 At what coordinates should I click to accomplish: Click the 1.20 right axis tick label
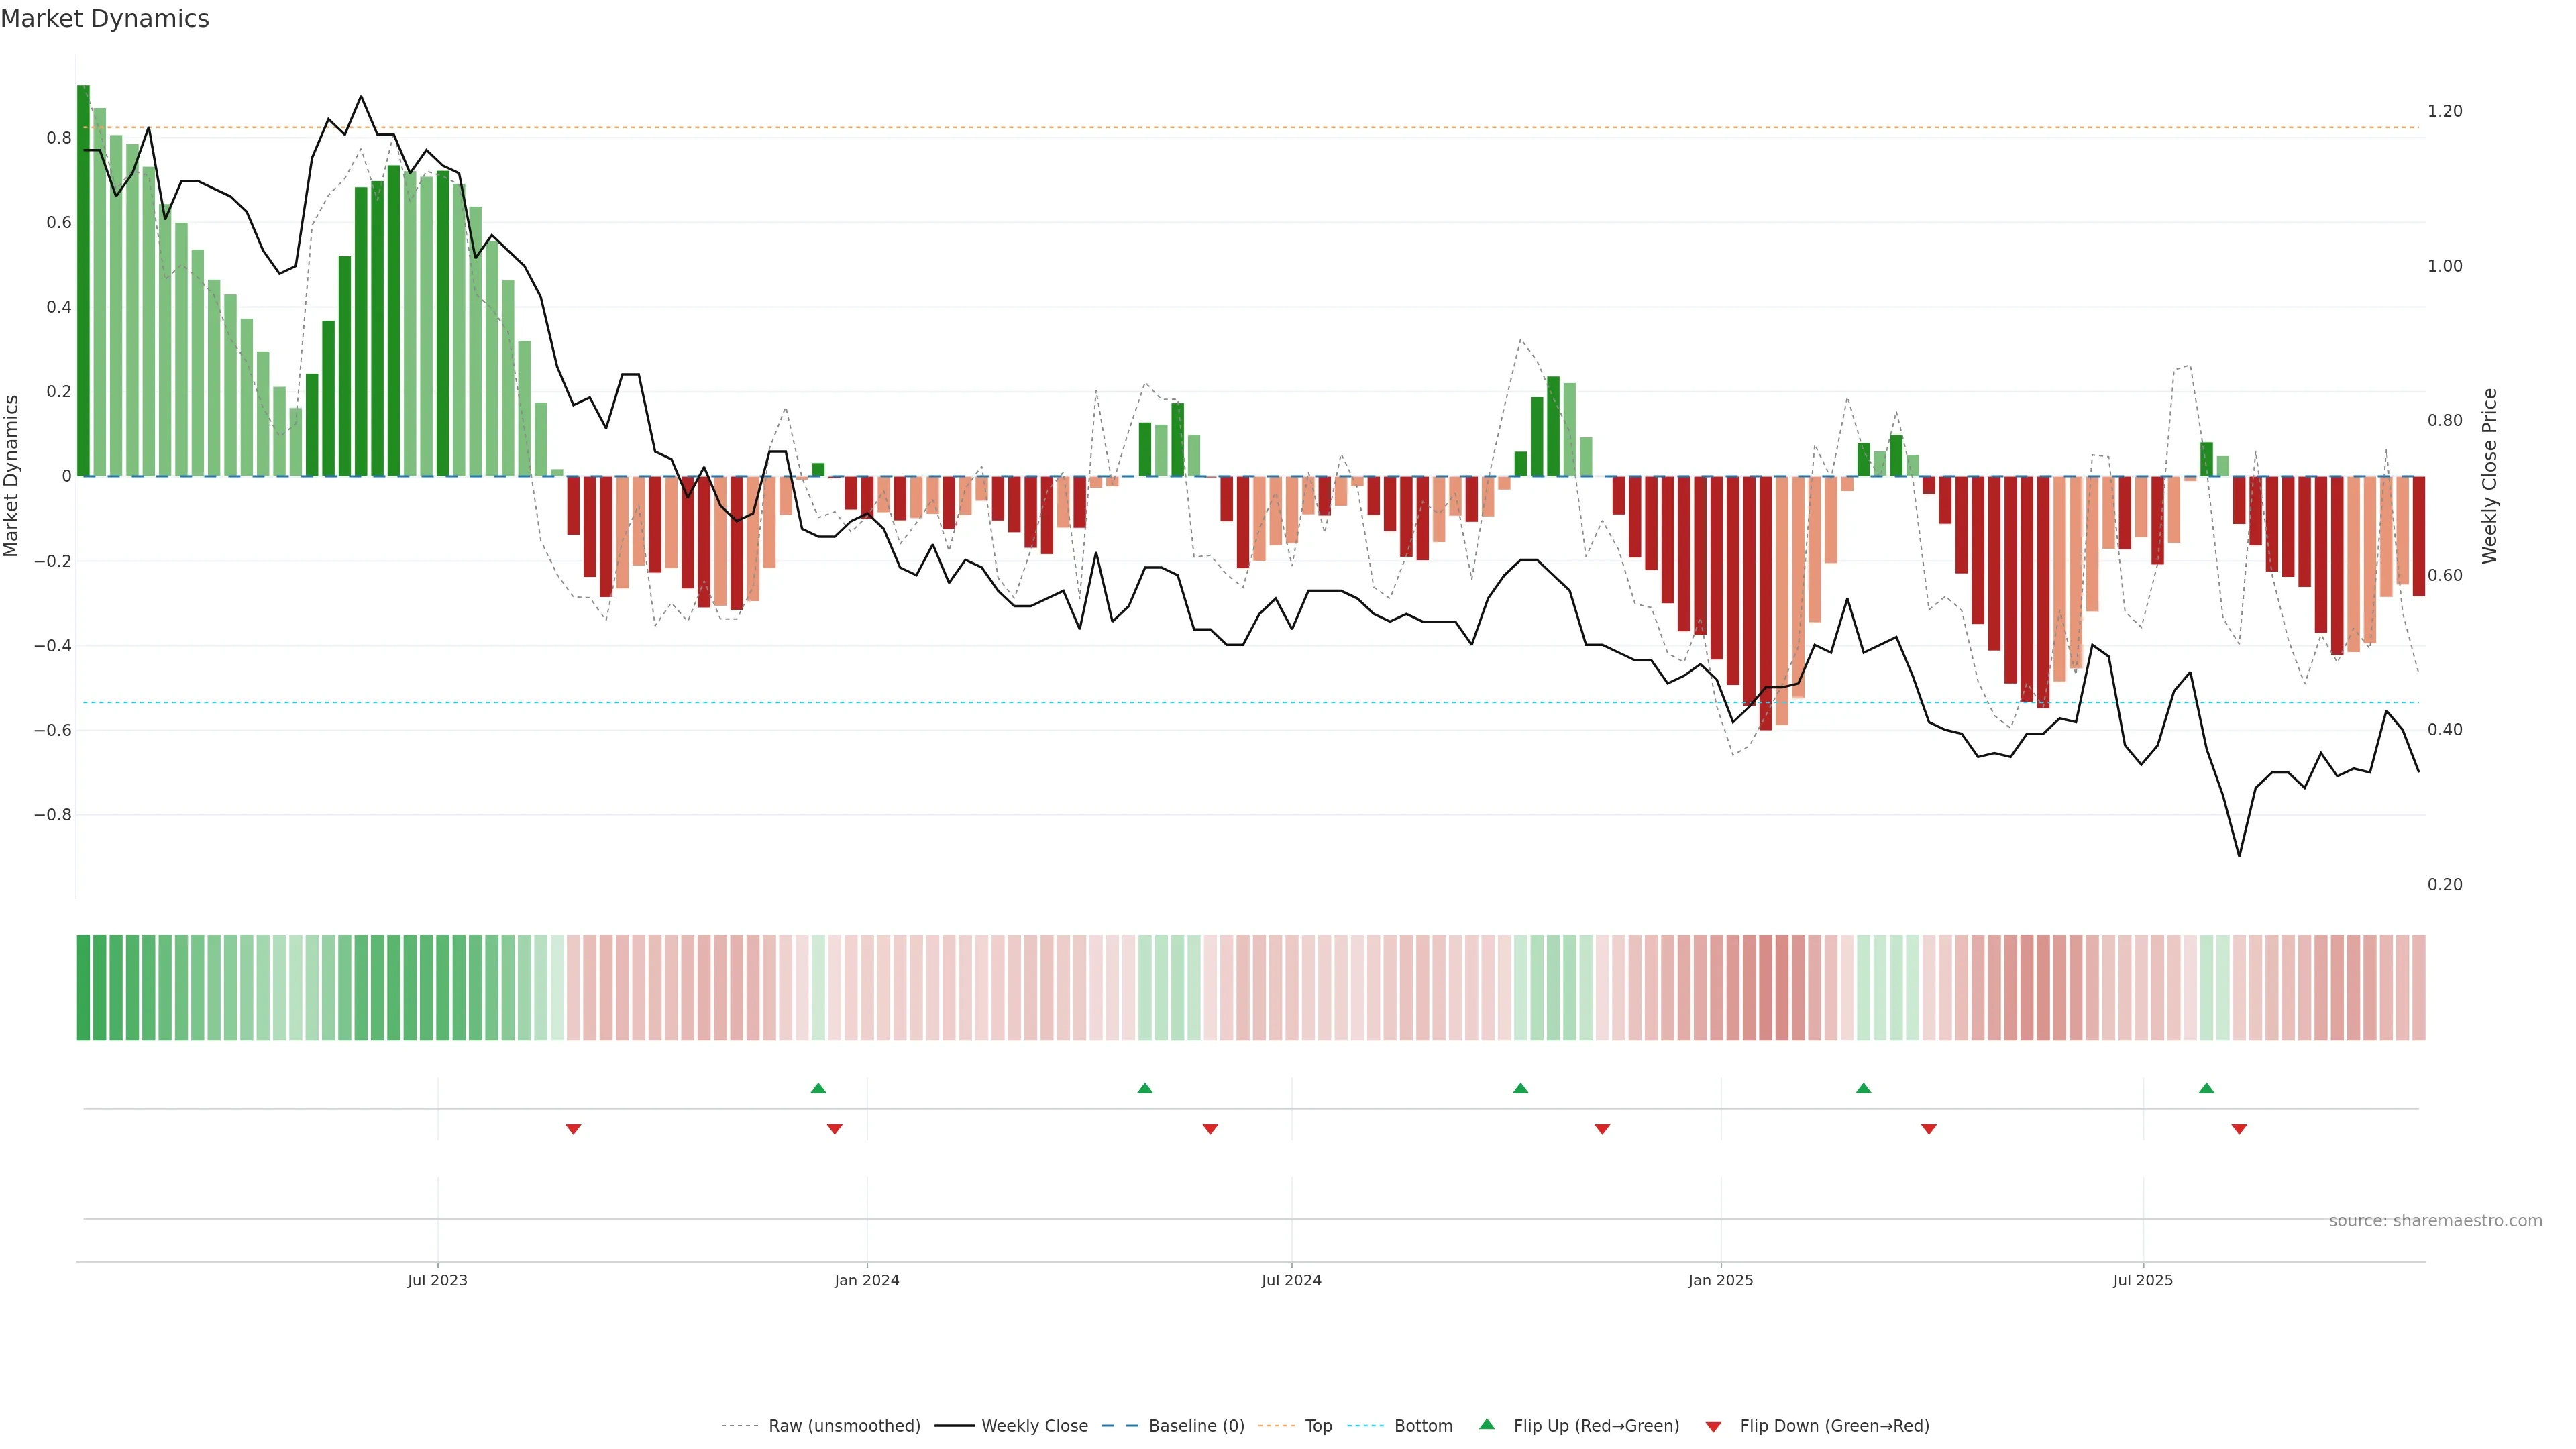(2444, 111)
